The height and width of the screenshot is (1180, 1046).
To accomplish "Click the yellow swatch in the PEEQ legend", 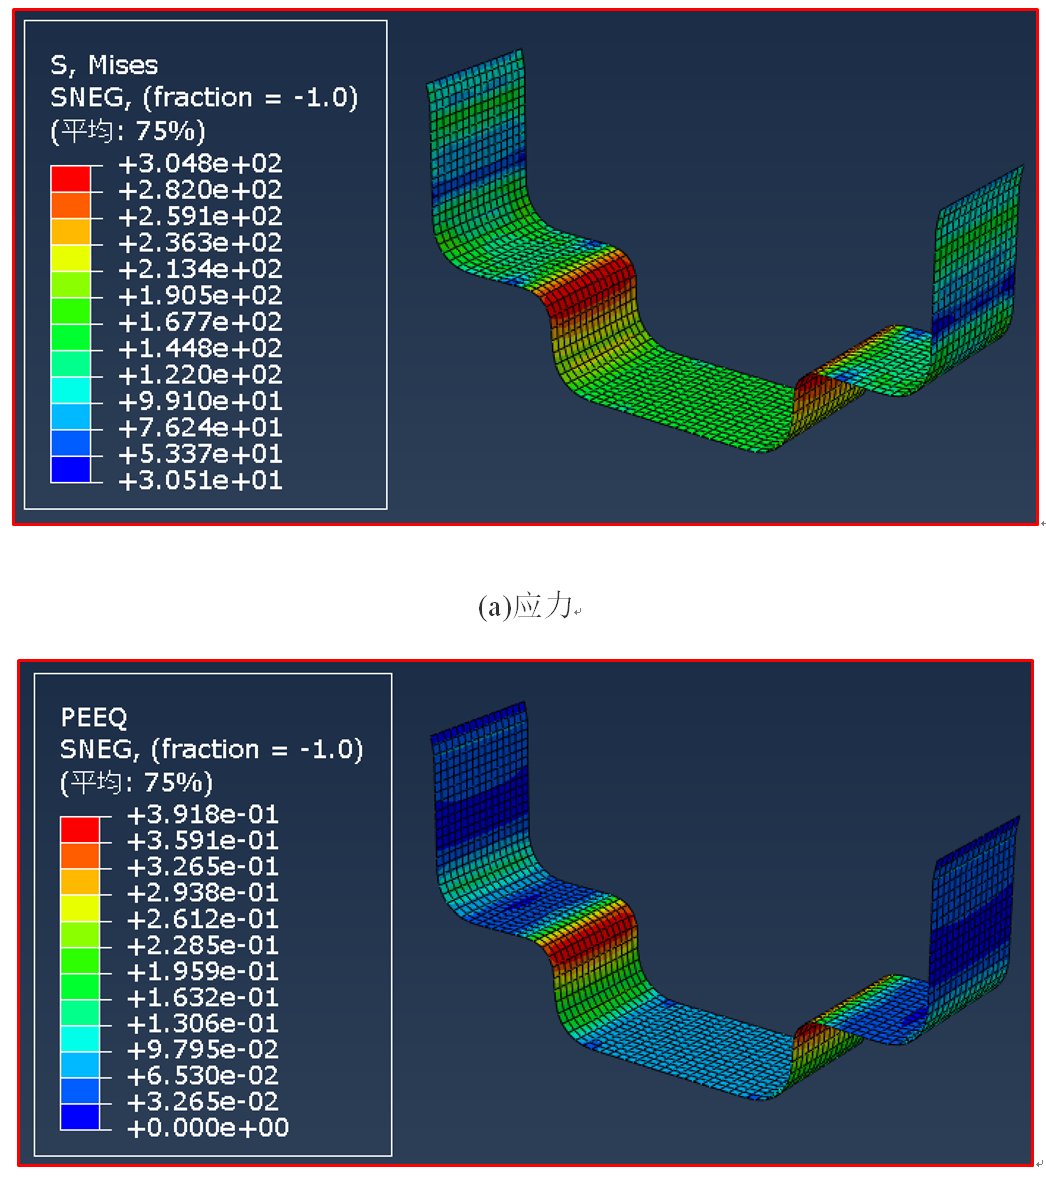I will click(x=79, y=907).
